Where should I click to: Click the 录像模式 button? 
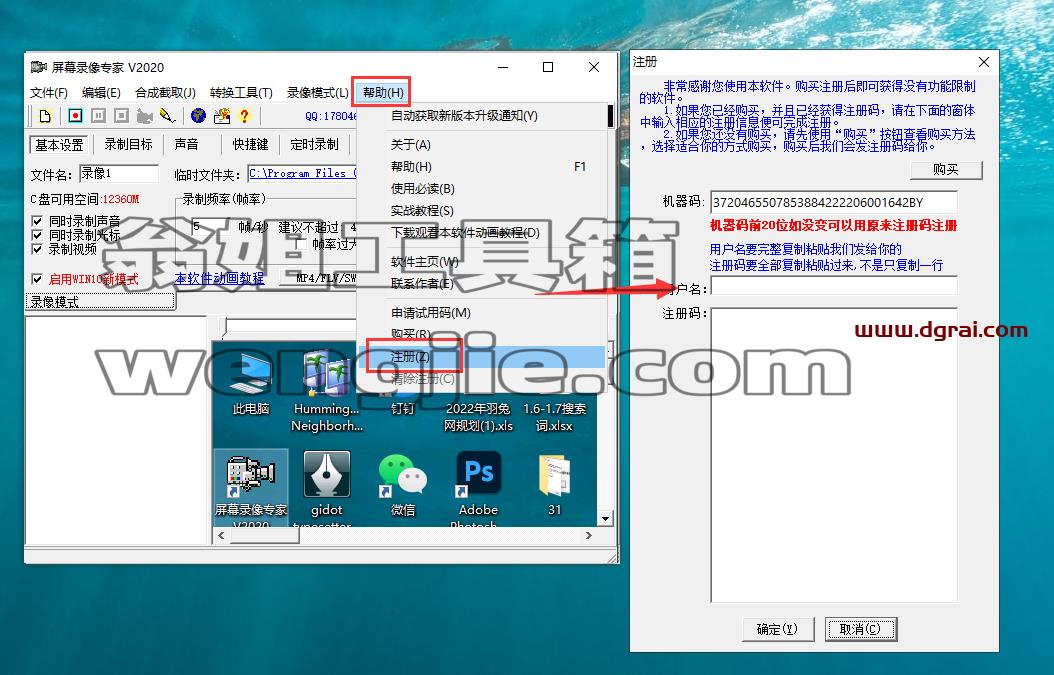[x=100, y=302]
